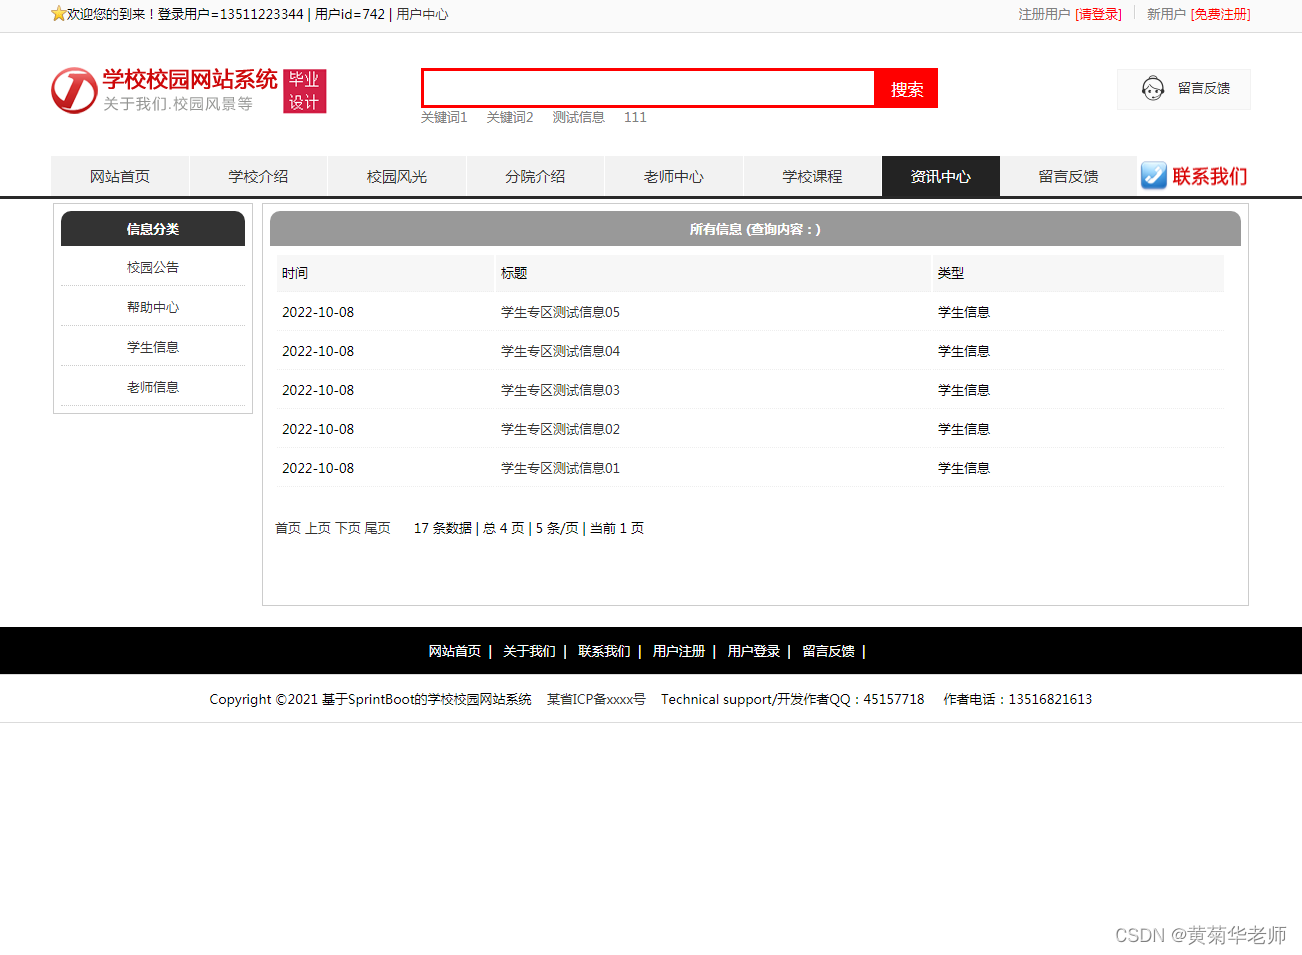Click the red site logo icon
The width and height of the screenshot is (1302, 955).
[74, 91]
